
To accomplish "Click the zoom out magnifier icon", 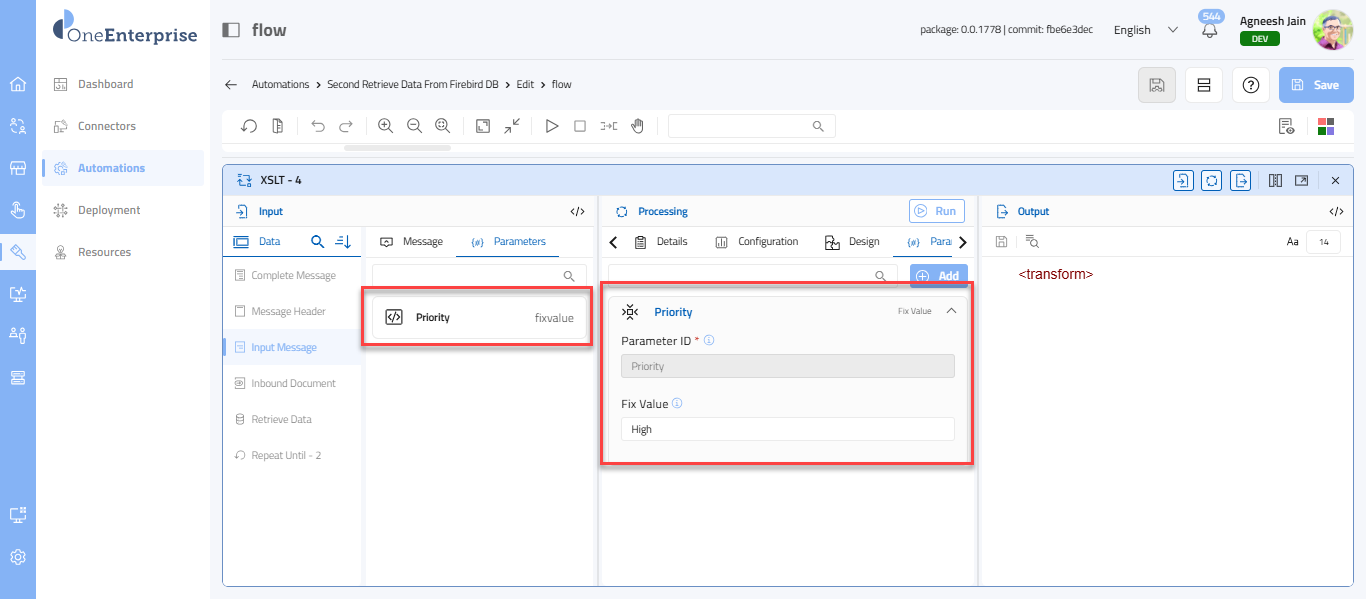I will click(x=414, y=126).
